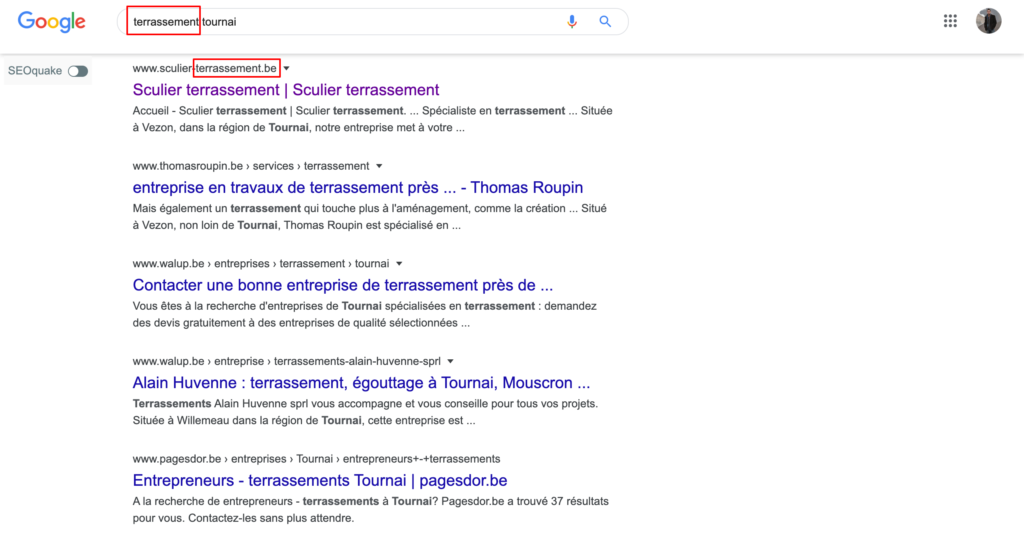Expand the arrow beside walup.be terrassements-alain-huvenne-sprl URL
Screen dimensions: 1024x533
(x=450, y=361)
